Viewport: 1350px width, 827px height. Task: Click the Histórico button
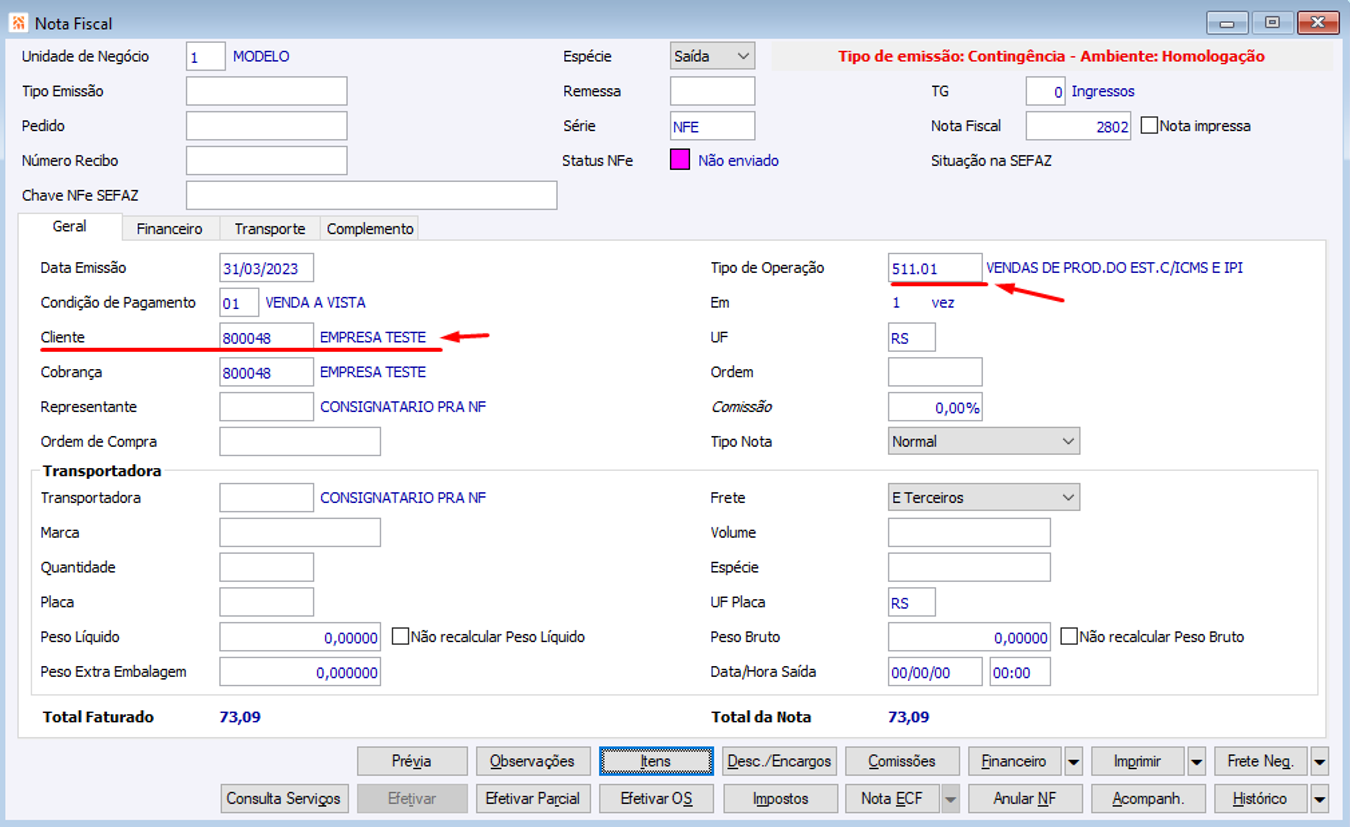1261,799
